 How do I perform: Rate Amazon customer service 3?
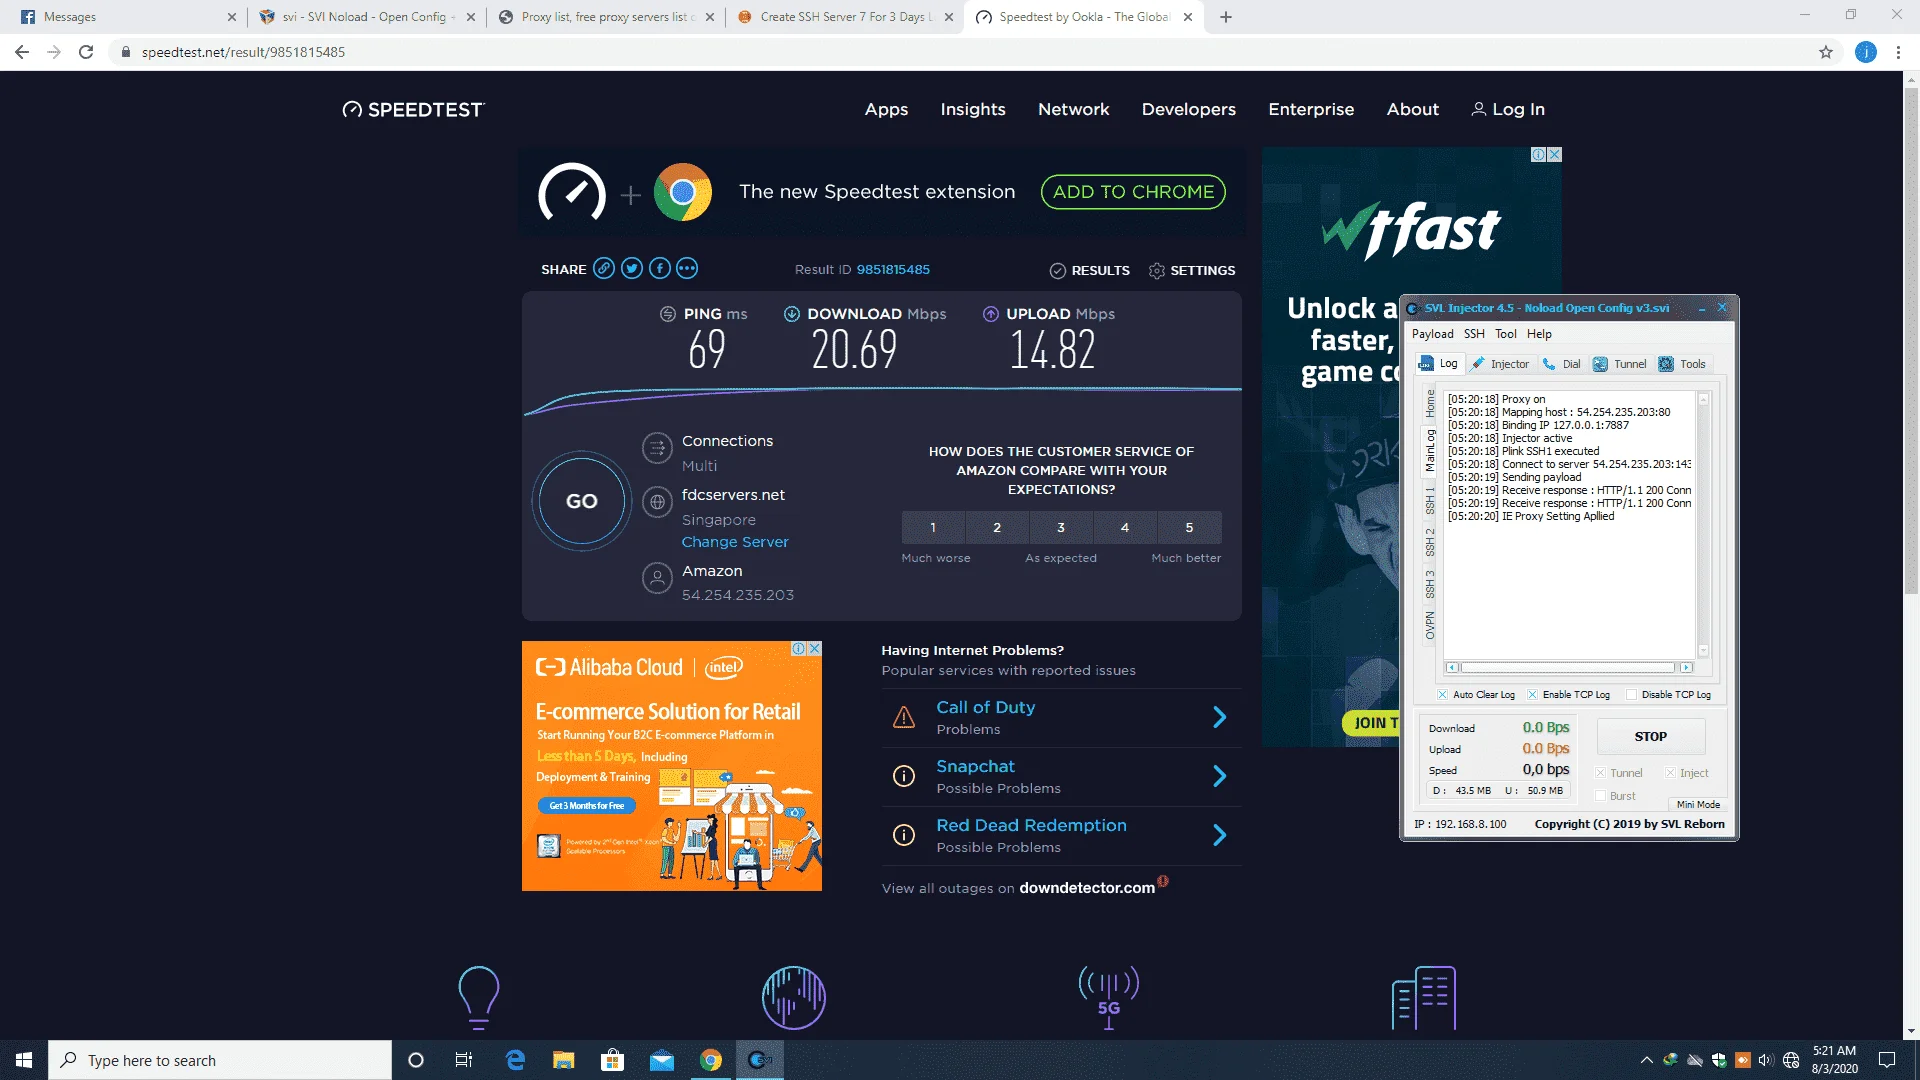click(1061, 527)
